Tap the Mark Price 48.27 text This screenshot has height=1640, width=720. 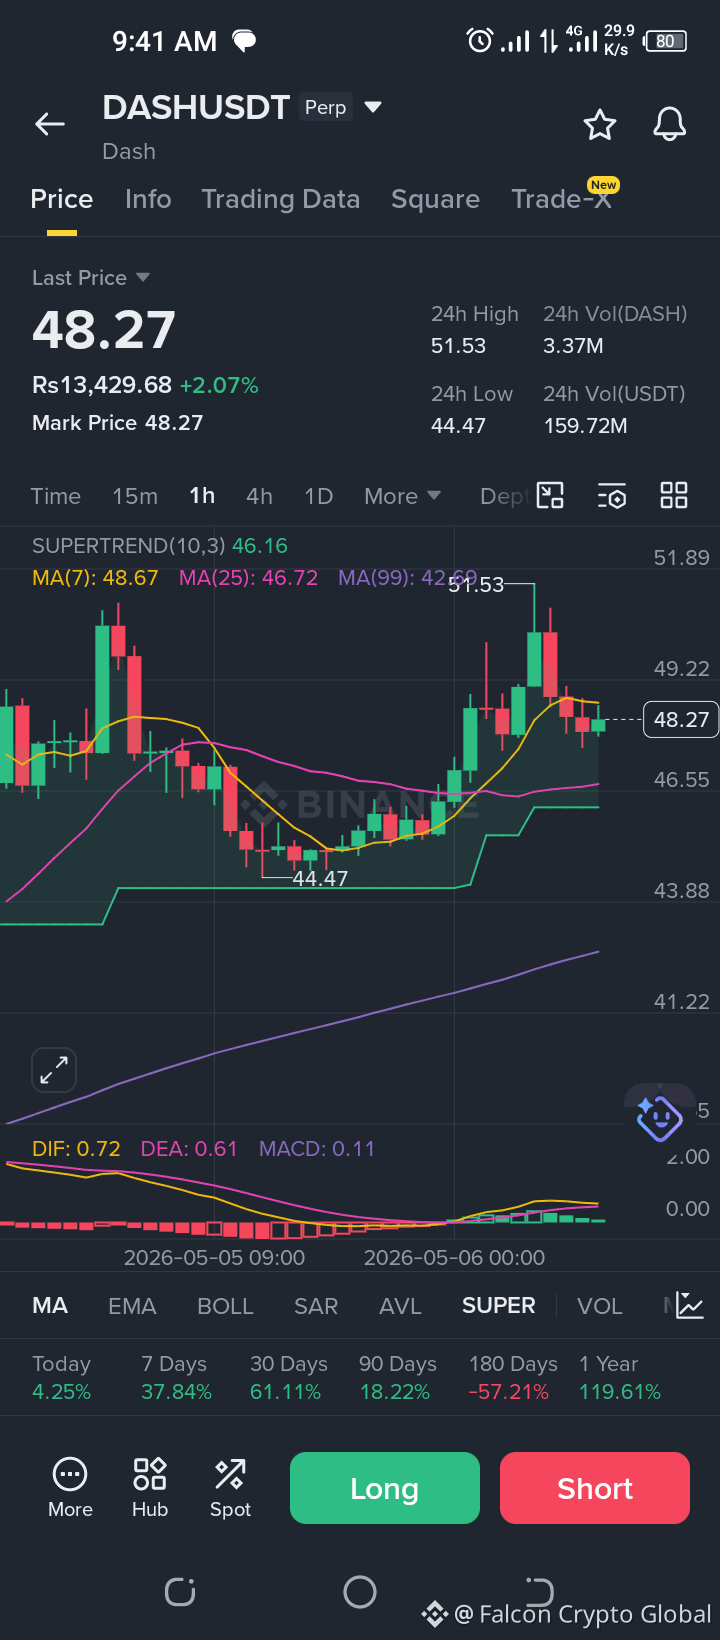click(x=117, y=423)
